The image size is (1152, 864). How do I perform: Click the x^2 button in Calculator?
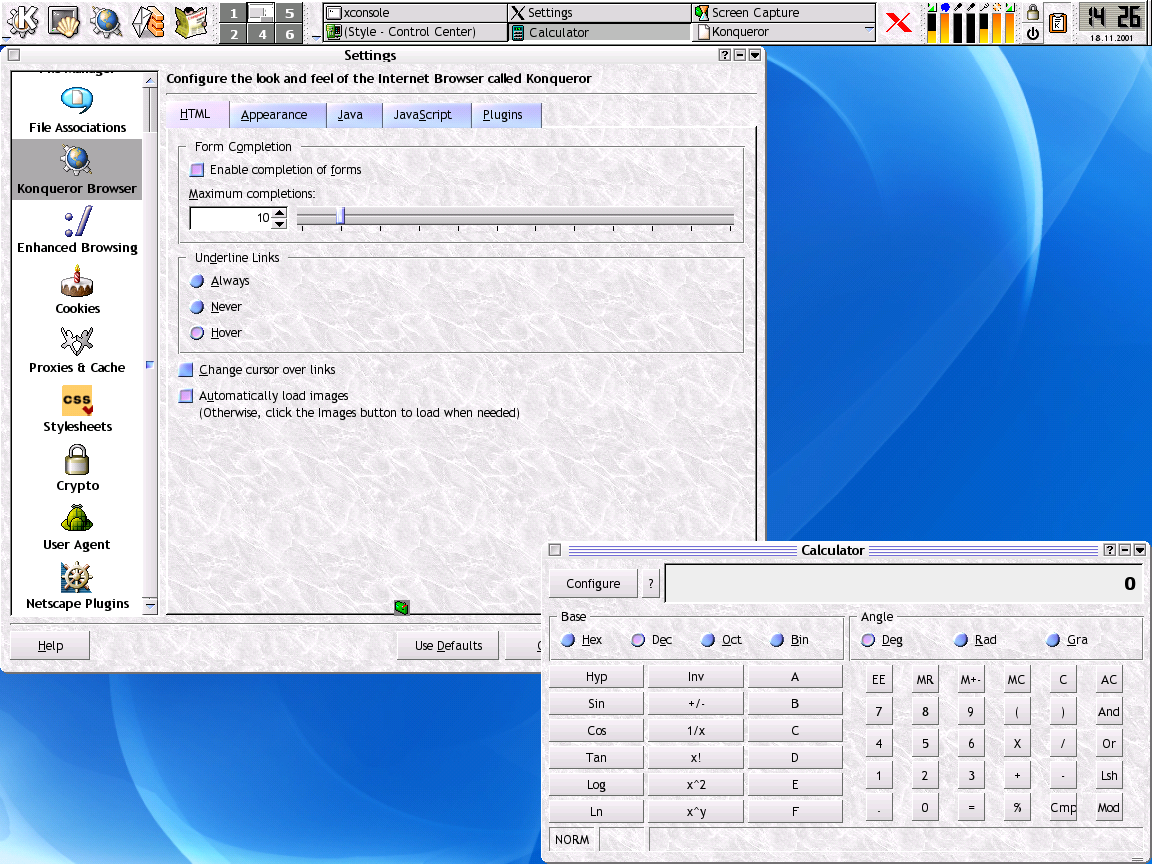[x=696, y=785]
